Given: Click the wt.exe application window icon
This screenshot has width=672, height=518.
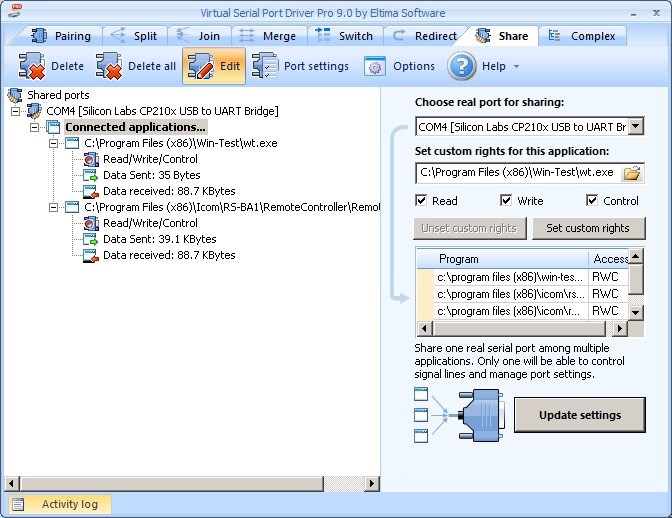Looking at the screenshot, I should click(x=72, y=143).
